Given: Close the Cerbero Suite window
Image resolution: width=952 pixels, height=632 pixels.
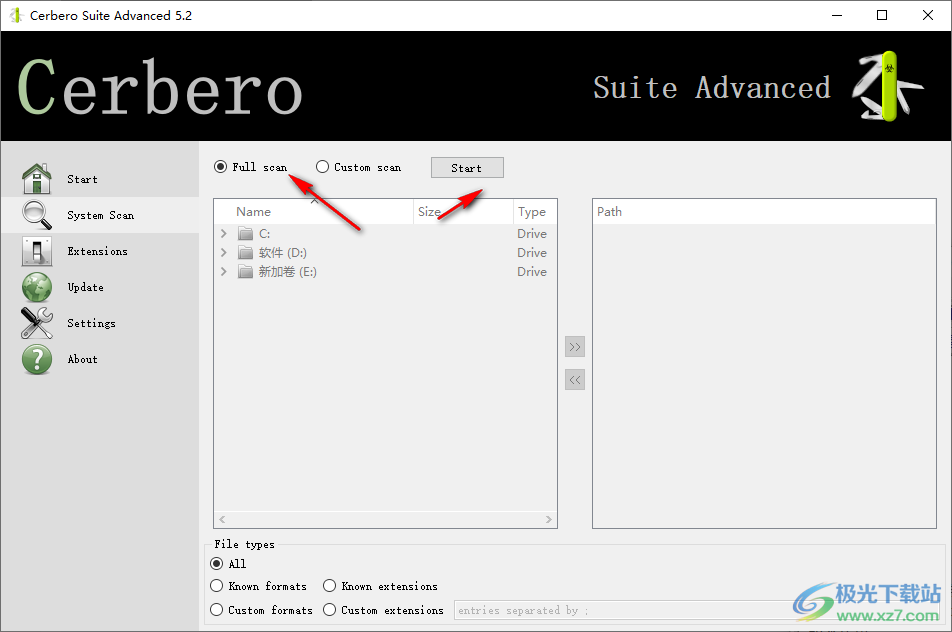Looking at the screenshot, I should tap(928, 15).
